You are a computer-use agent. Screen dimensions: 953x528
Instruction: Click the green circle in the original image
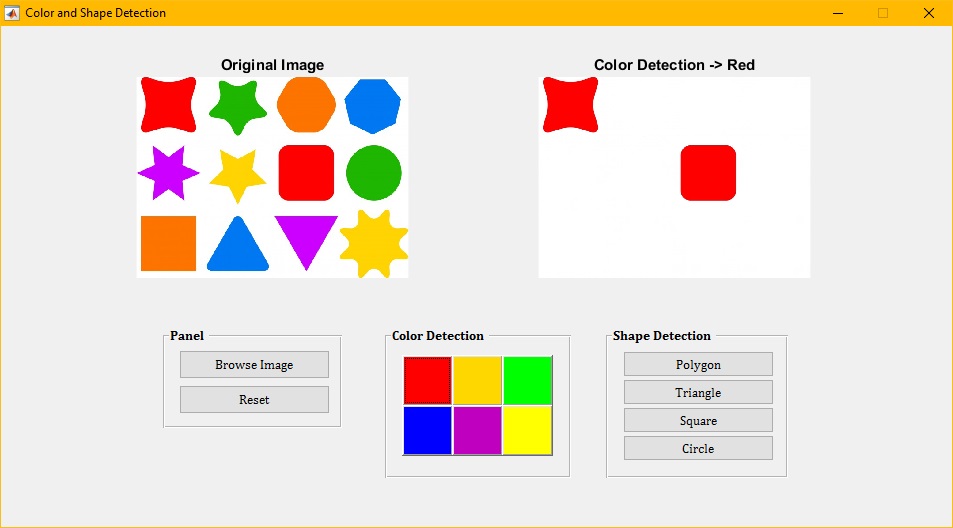pyautogui.click(x=374, y=173)
